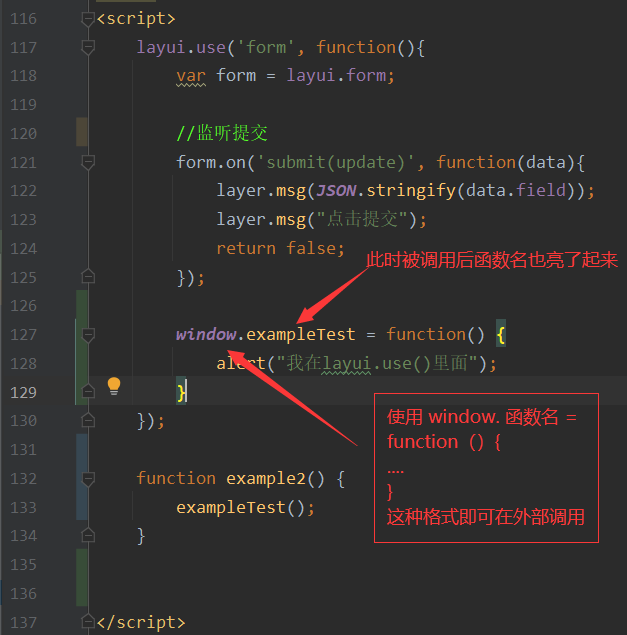
Task: Click line number 128 in gutter
Action: (23, 364)
